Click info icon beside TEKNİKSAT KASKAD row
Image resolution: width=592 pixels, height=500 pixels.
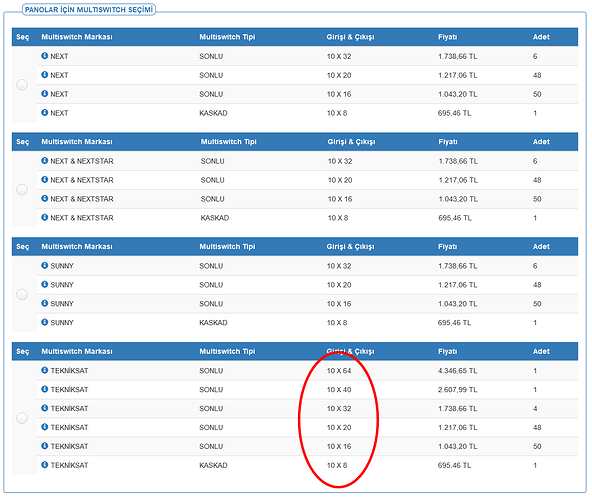coord(45,465)
